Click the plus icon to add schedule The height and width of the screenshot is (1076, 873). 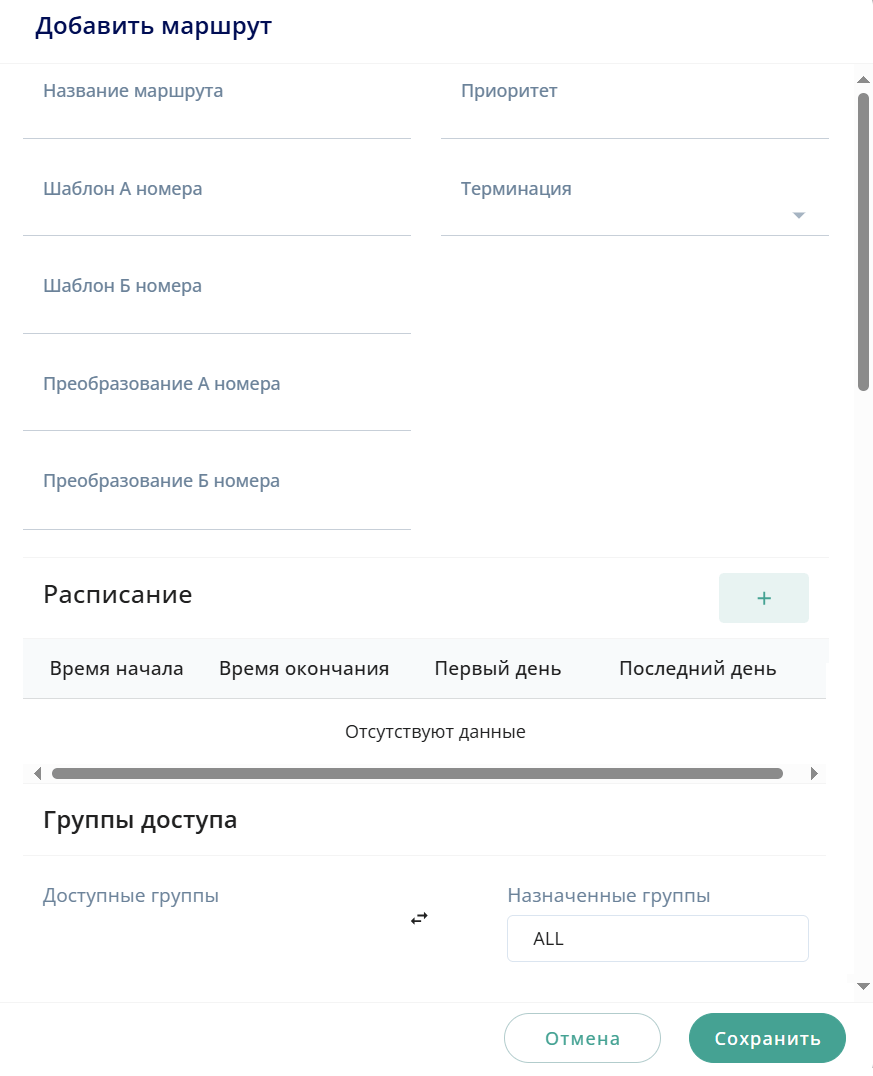[763, 598]
